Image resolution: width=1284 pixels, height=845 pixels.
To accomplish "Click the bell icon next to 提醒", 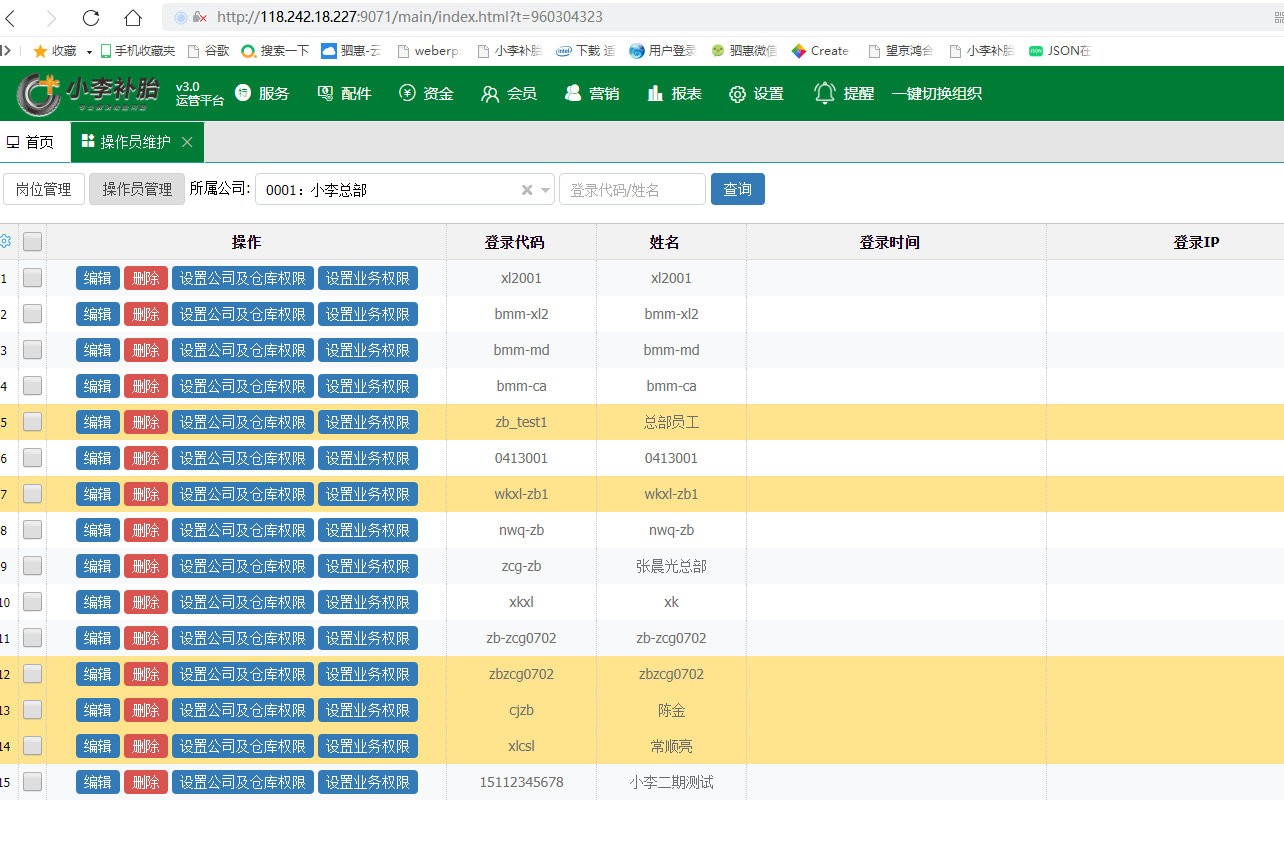I will tap(824, 93).
